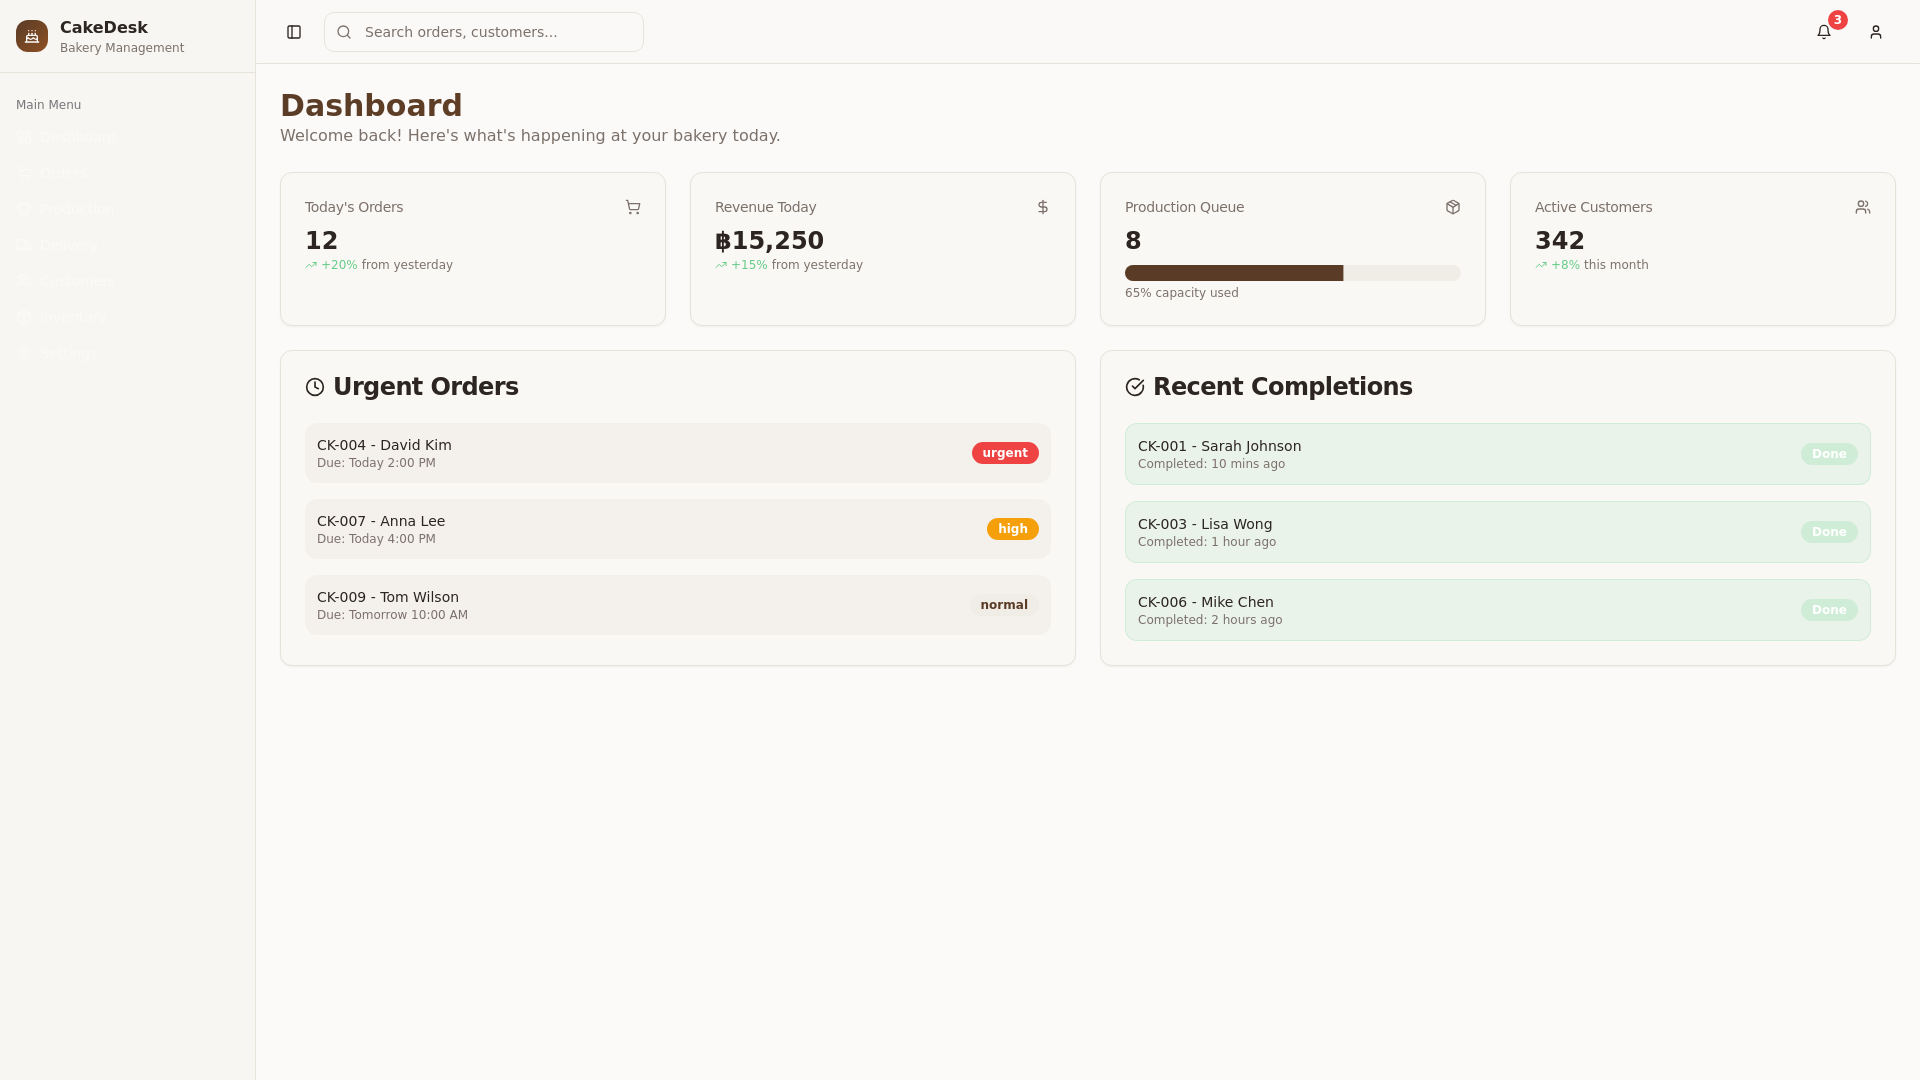
Task: Click the 342 active customers value
Action: pos(1560,241)
